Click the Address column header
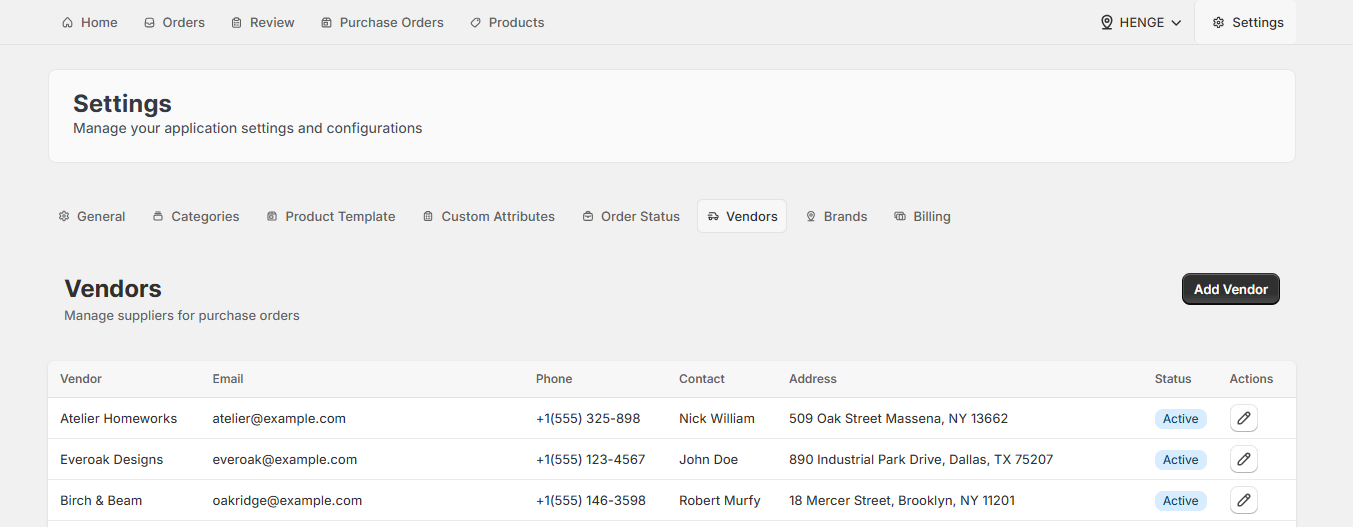 [813, 379]
